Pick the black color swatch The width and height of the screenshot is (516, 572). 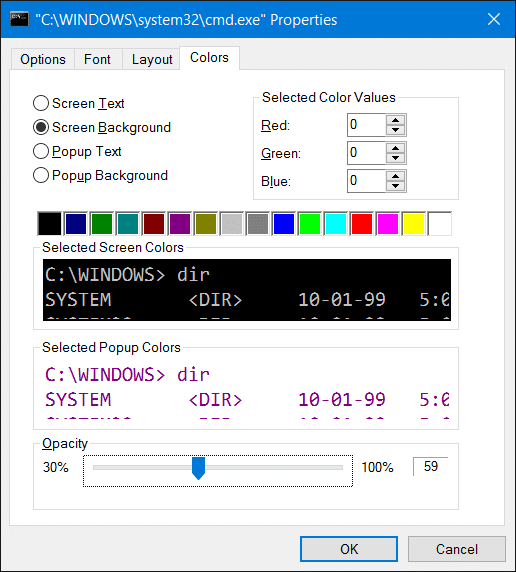(x=50, y=224)
